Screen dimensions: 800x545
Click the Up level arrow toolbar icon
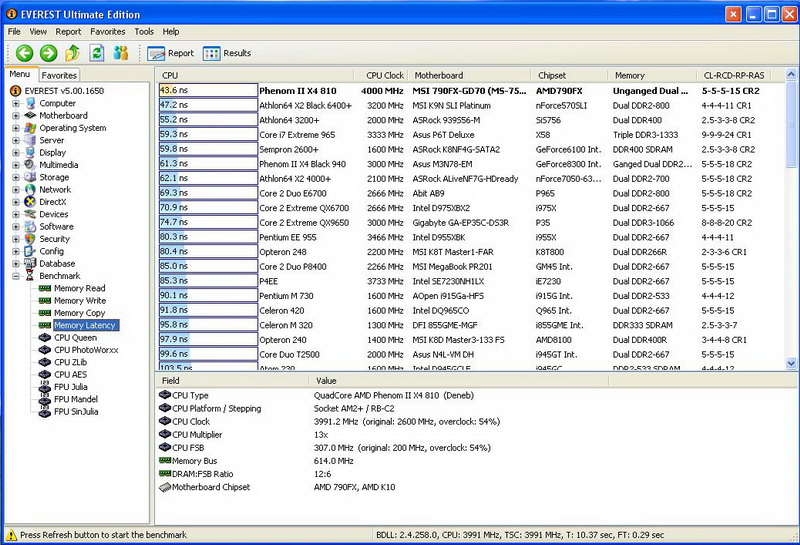72,53
